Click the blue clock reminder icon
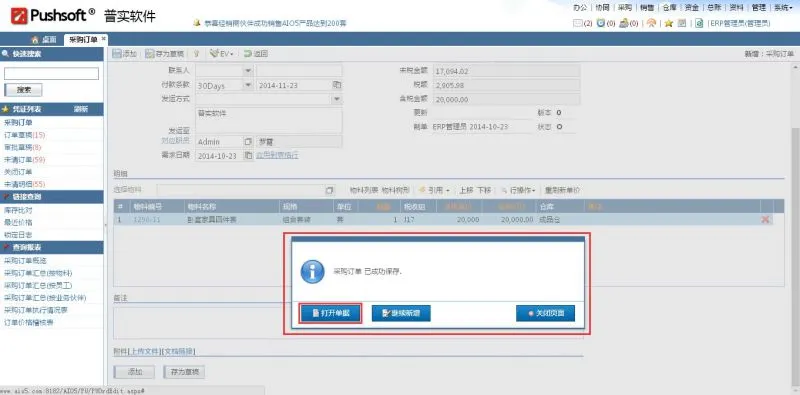This screenshot has height=395, width=800. (x=601, y=23)
